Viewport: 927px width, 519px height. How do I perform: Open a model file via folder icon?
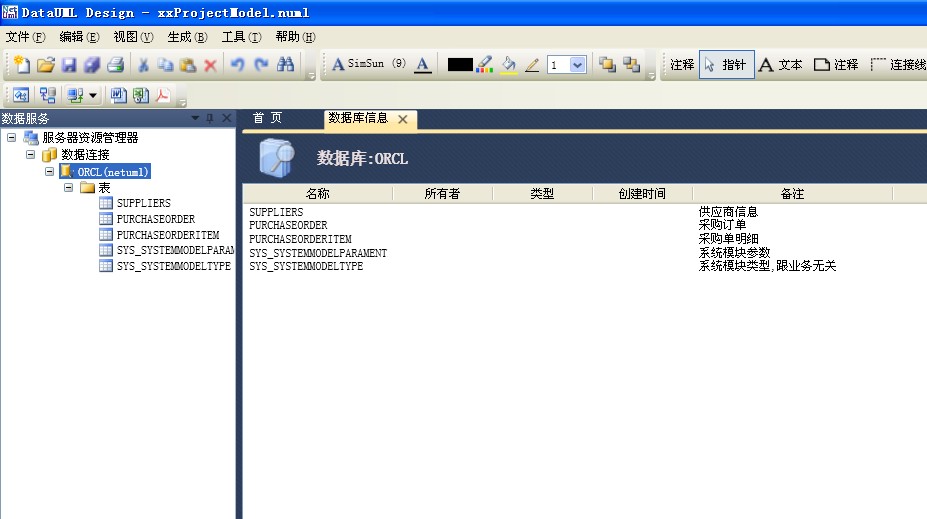pyautogui.click(x=46, y=64)
